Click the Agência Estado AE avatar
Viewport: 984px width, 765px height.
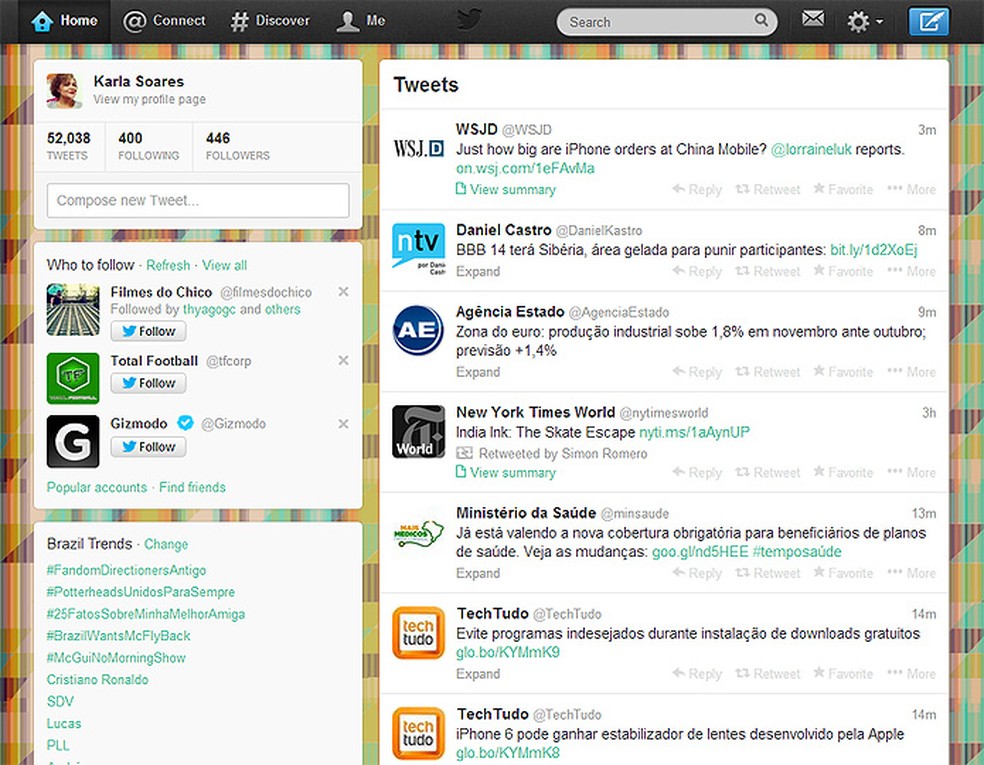click(x=419, y=330)
